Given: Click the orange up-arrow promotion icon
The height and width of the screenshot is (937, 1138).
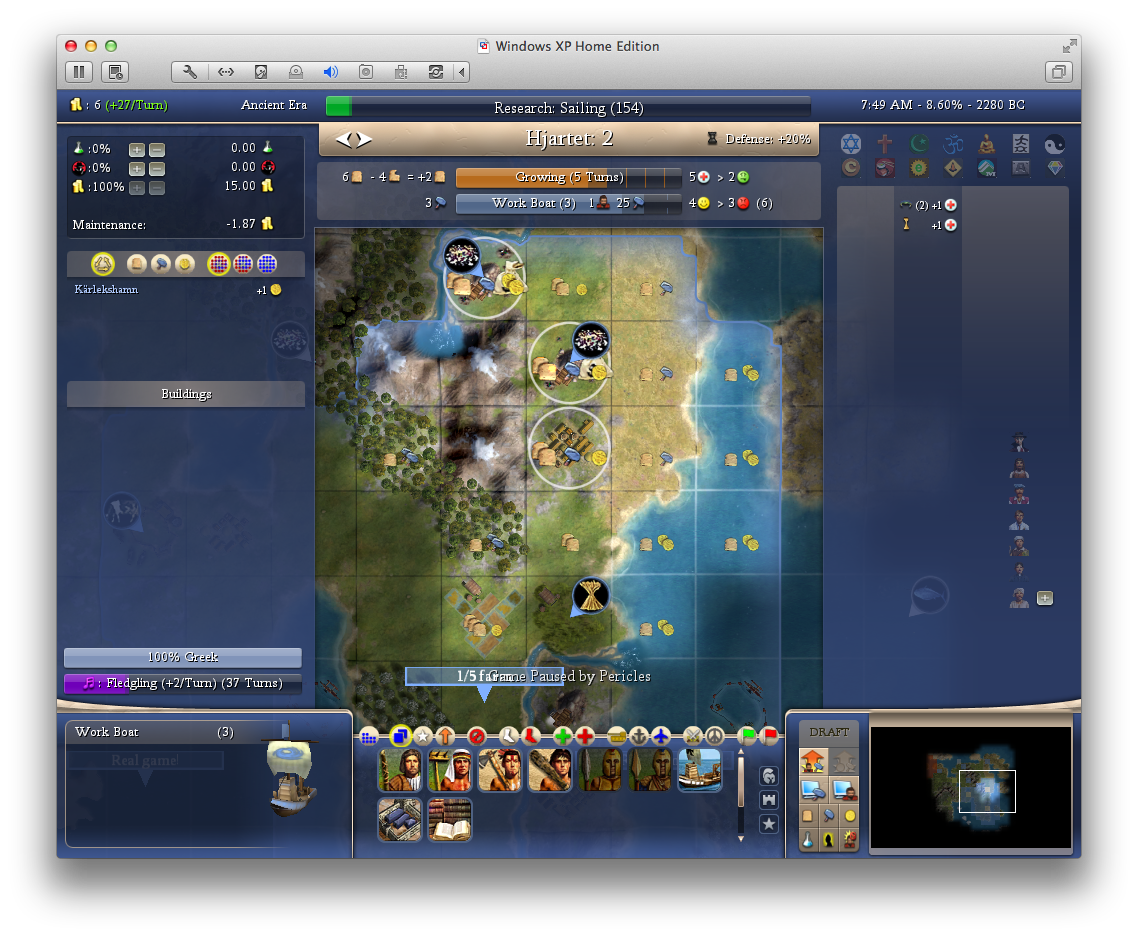Looking at the screenshot, I should click(x=446, y=736).
